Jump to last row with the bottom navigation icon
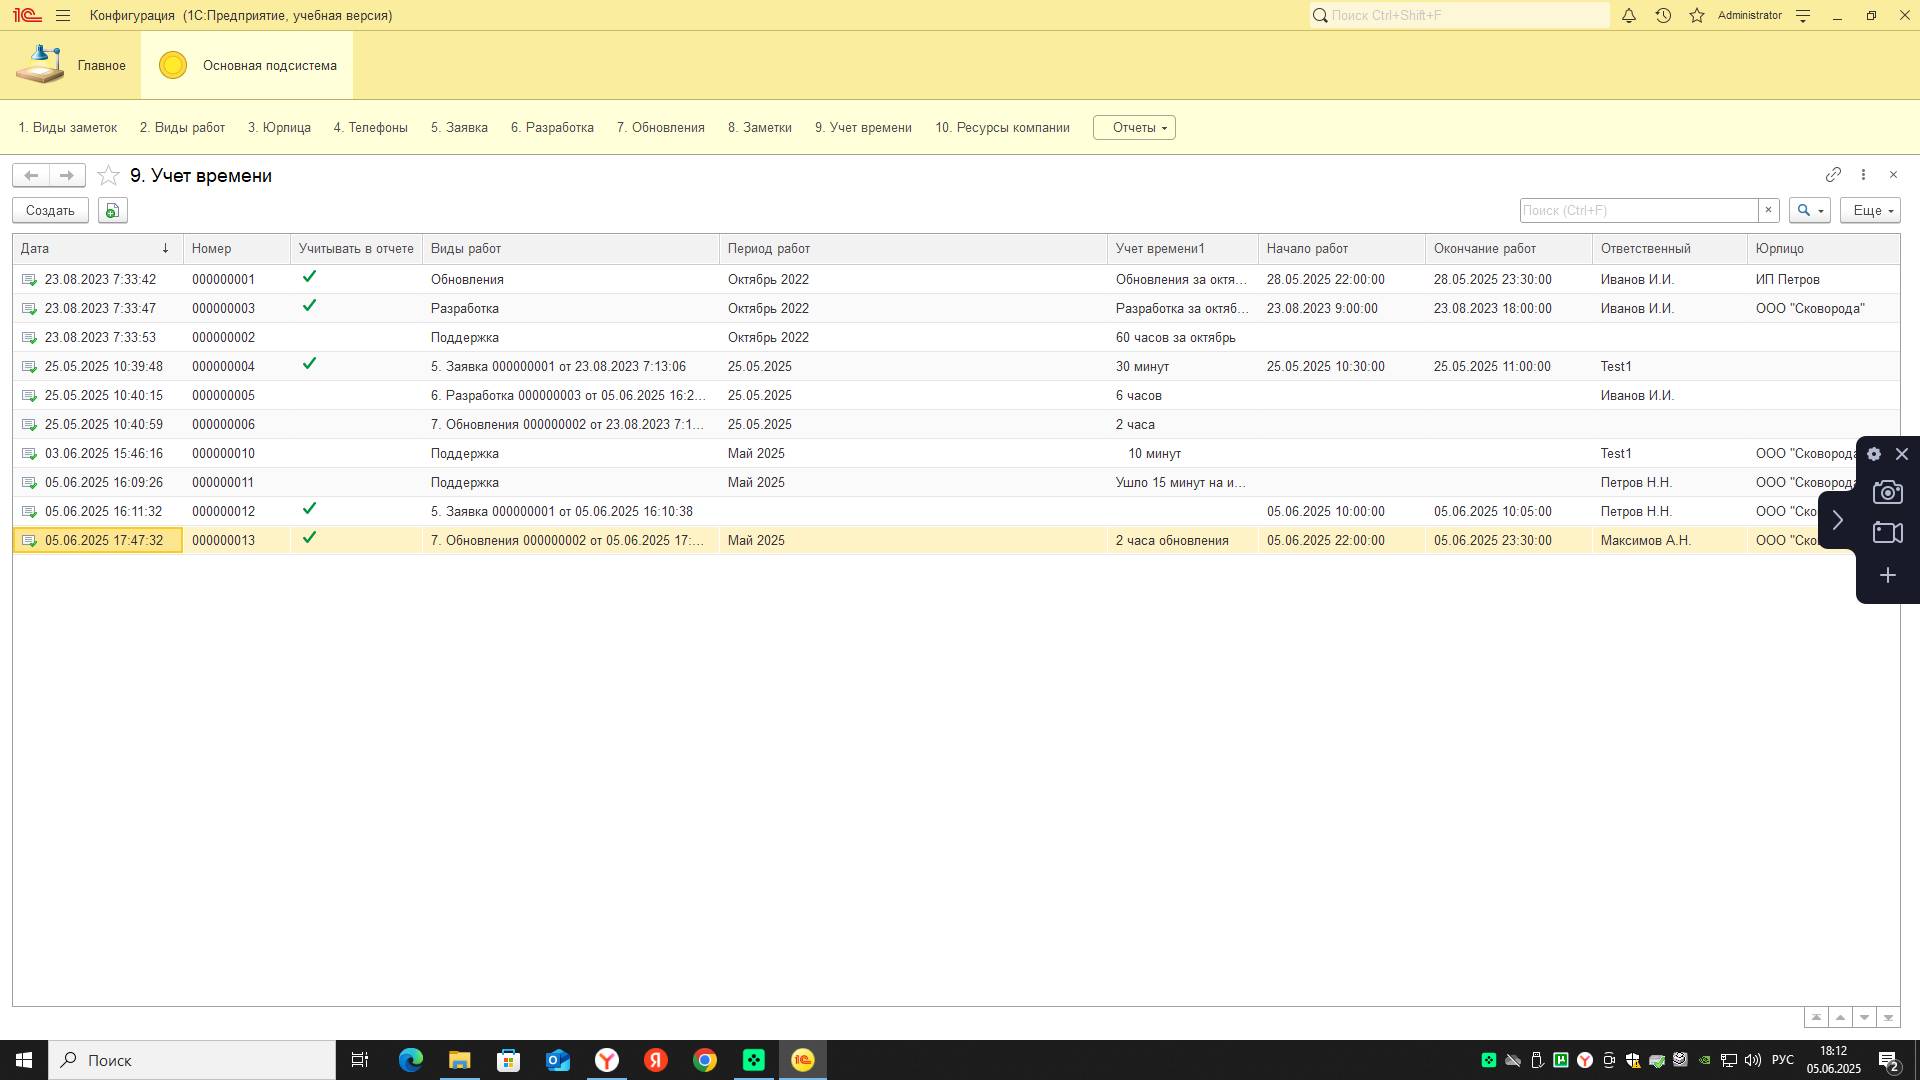The image size is (1920, 1080). coord(1886,1016)
